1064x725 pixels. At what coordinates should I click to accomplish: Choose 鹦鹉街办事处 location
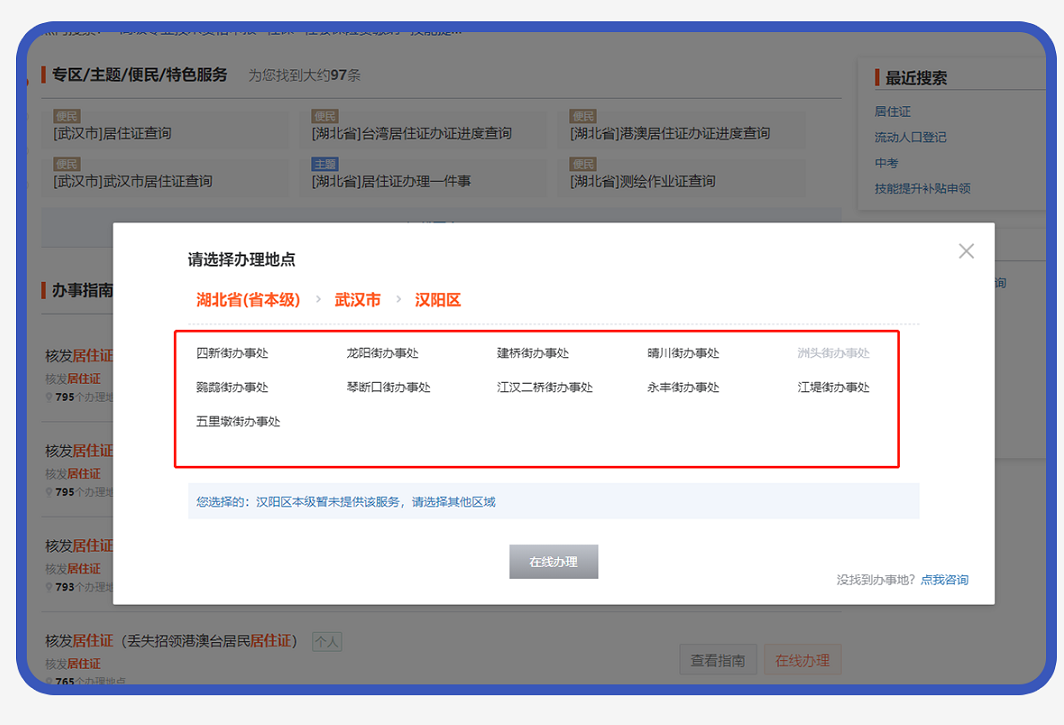pyautogui.click(x=232, y=387)
